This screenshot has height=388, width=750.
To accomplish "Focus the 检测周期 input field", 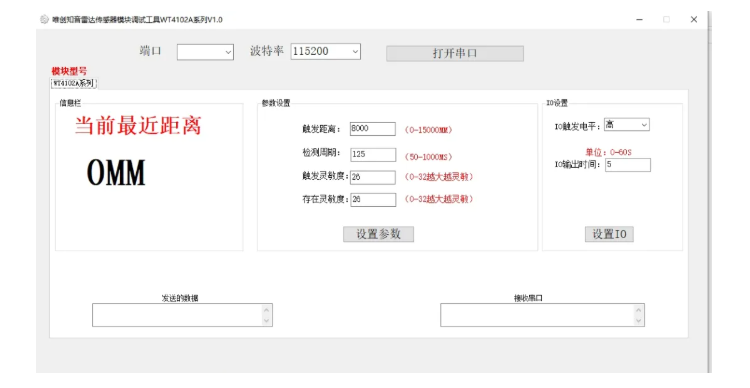I will [x=373, y=155].
